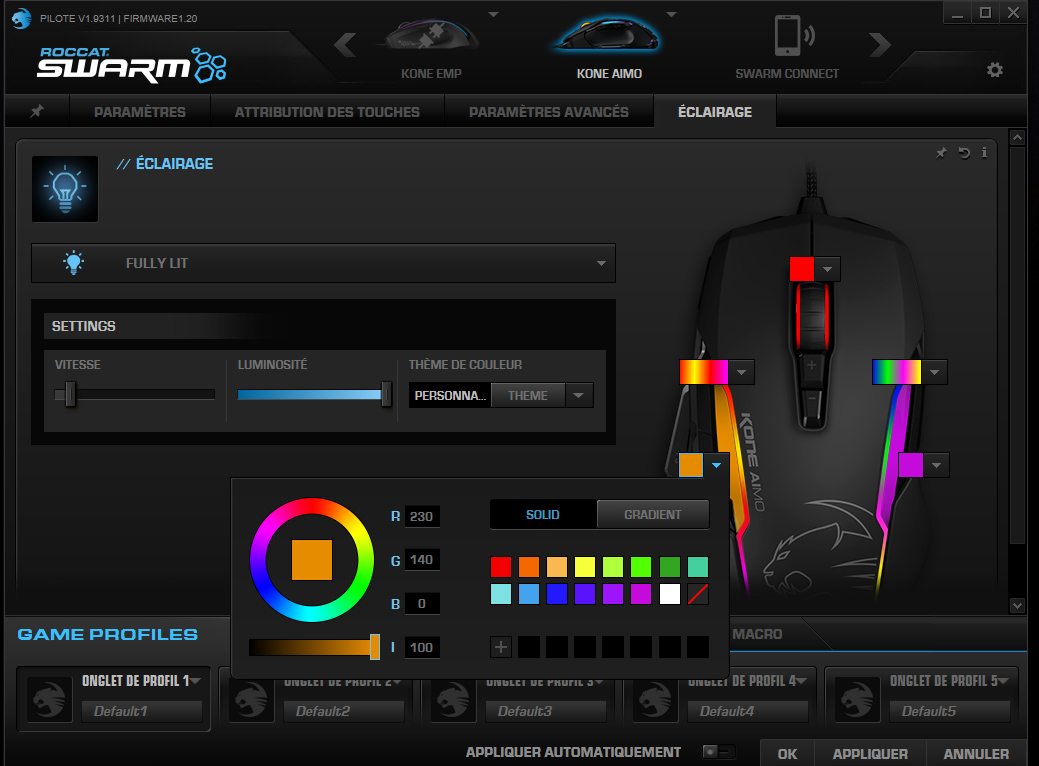Open Swarm Connect phone icon
This screenshot has width=1039, height=766.
click(793, 36)
